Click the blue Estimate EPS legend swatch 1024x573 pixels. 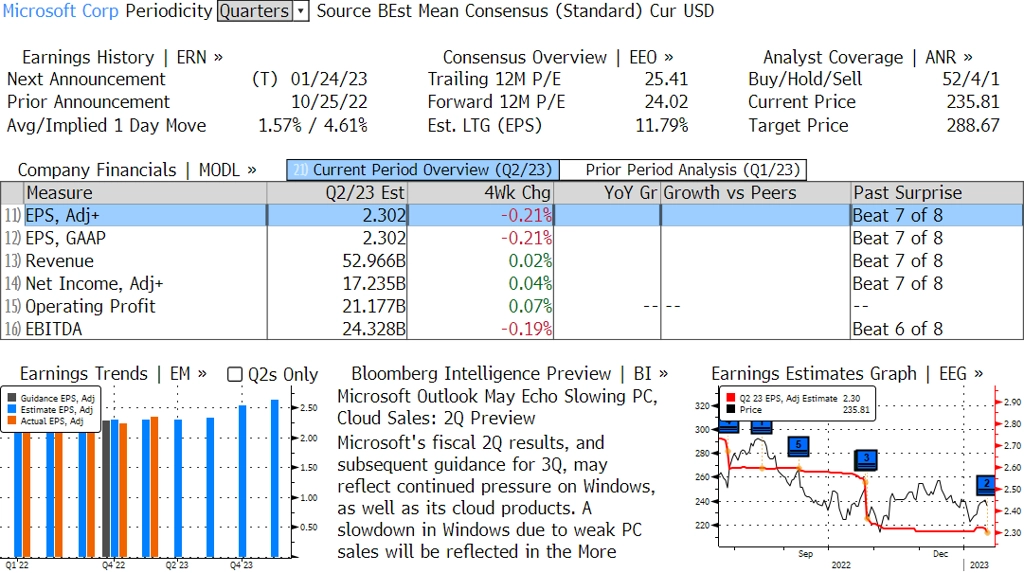click(x=12, y=410)
